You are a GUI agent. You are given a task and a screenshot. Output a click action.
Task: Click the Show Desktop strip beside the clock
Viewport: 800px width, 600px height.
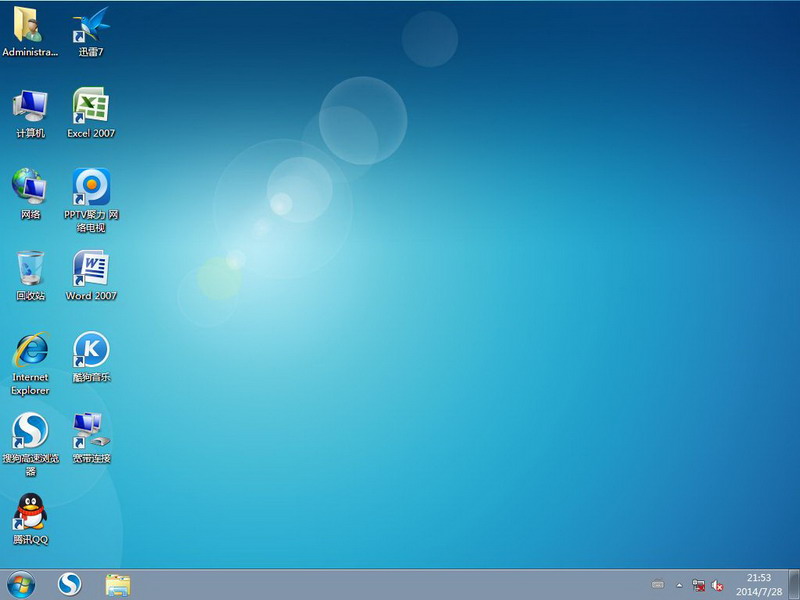[x=794, y=585]
